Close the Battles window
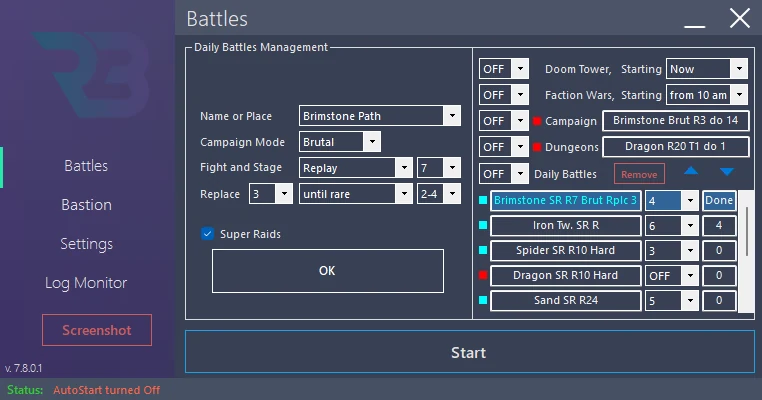Image resolution: width=762 pixels, height=400 pixels. coord(740,18)
